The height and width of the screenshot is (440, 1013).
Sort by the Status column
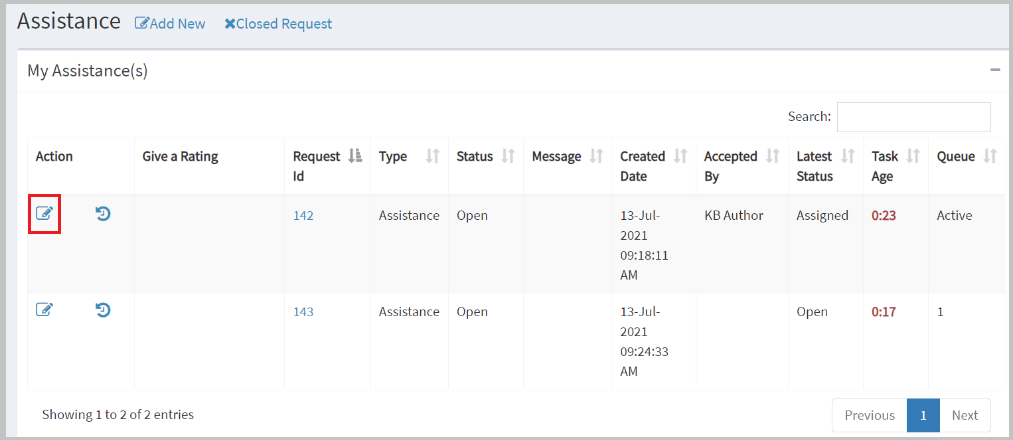point(486,166)
